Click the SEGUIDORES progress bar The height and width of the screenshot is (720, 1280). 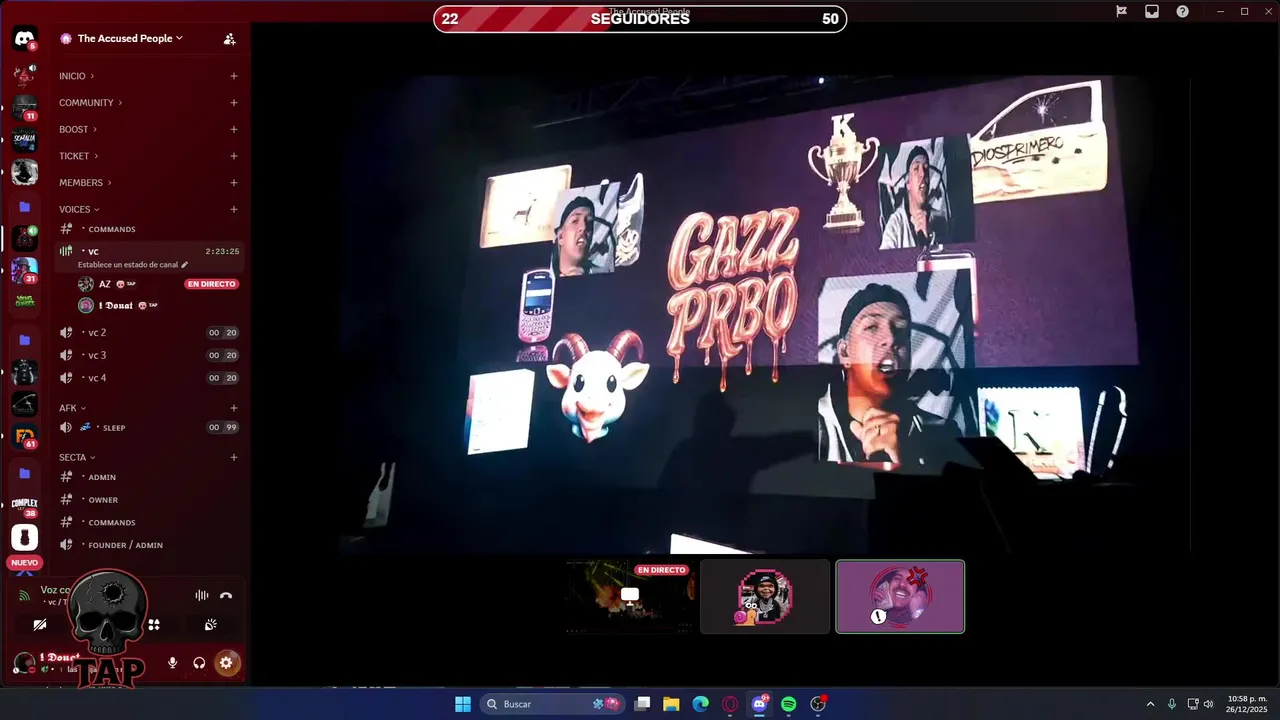click(640, 19)
